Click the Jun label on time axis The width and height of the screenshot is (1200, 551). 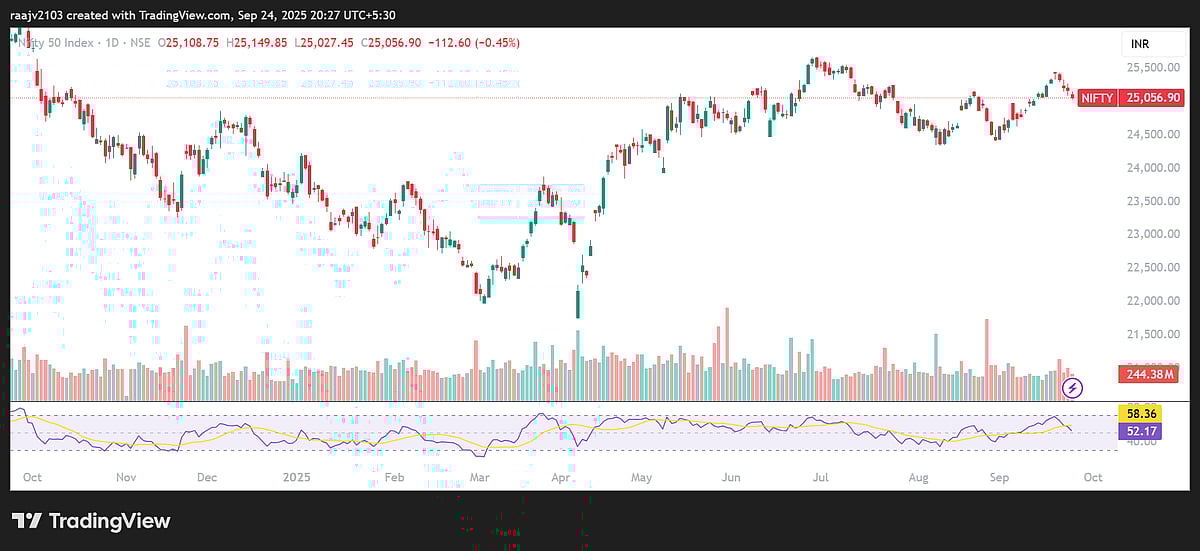point(731,478)
